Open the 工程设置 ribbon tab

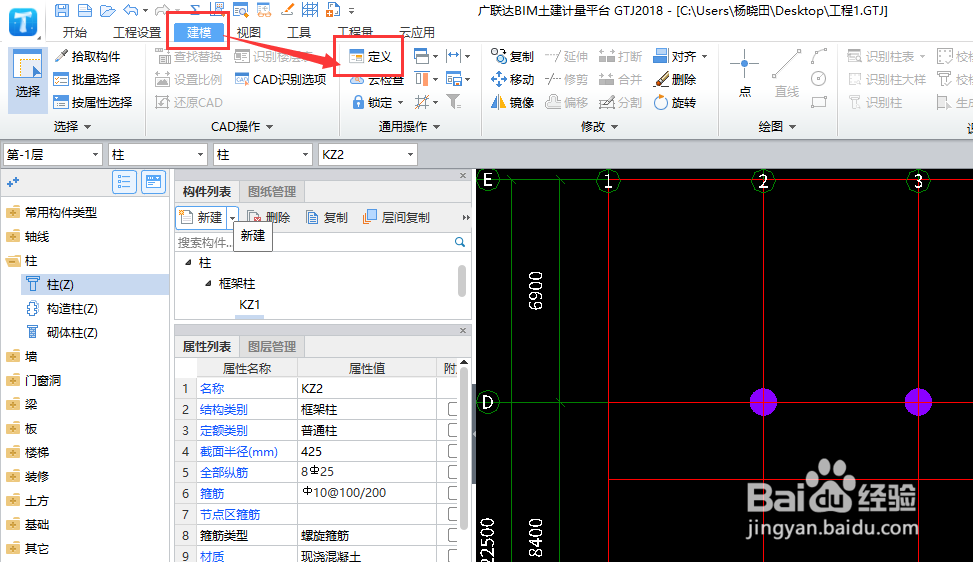[137, 32]
